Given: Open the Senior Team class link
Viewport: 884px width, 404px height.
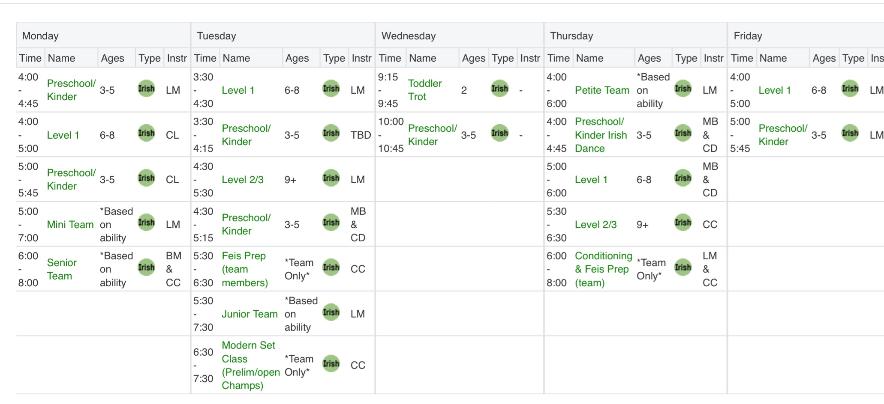Looking at the screenshot, I should click(62, 269).
